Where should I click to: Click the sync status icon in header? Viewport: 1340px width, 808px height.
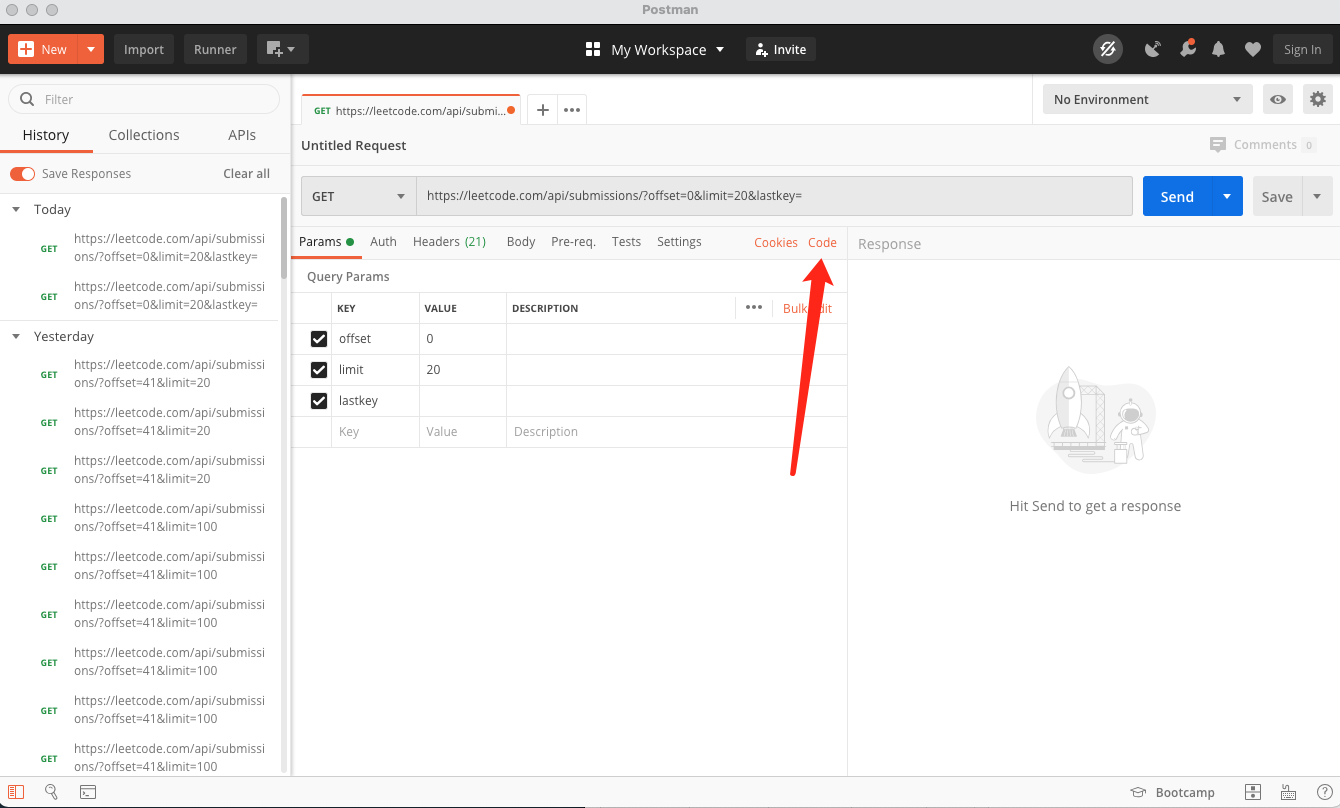coord(1107,49)
